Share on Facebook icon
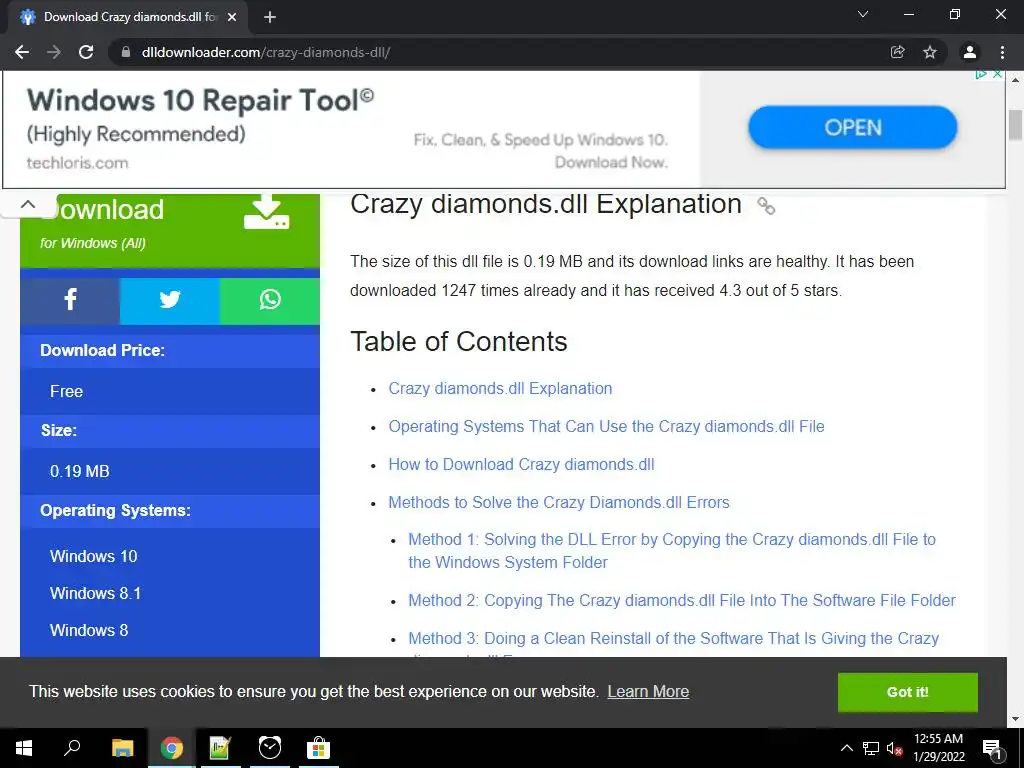The height and width of the screenshot is (768, 1024). (70, 300)
